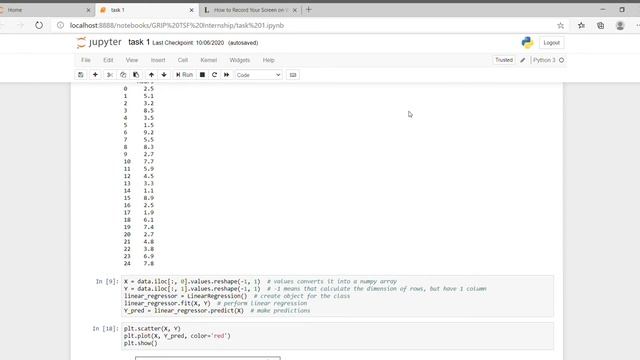
Task: Move selected cell up arrow
Action: (x=151, y=75)
